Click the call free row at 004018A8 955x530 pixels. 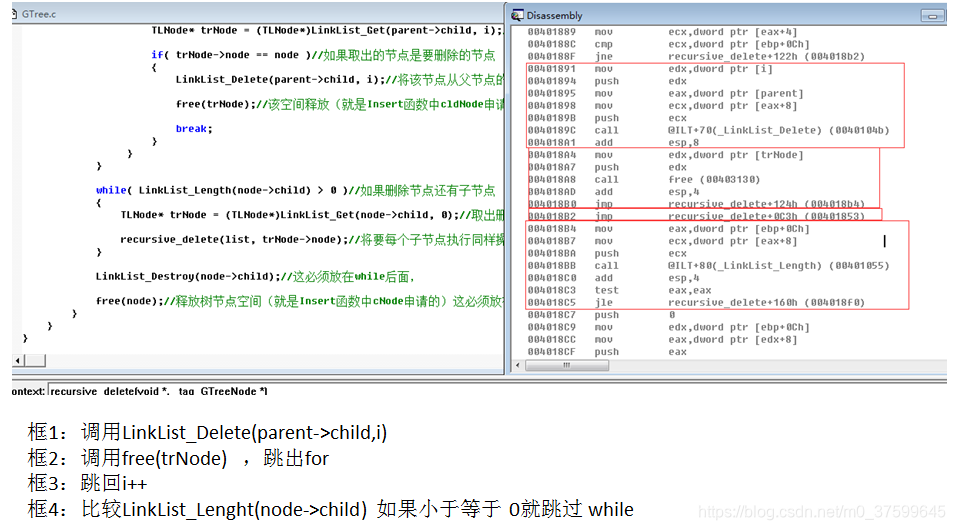coord(644,179)
